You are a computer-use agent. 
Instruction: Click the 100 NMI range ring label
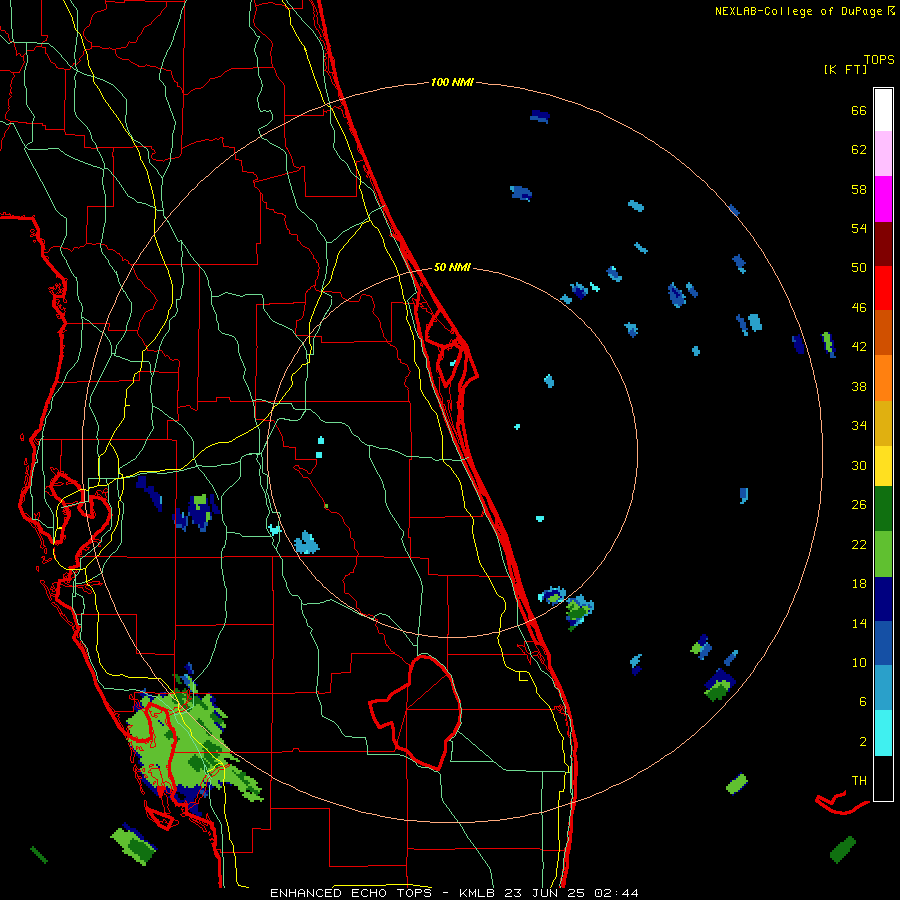click(452, 83)
